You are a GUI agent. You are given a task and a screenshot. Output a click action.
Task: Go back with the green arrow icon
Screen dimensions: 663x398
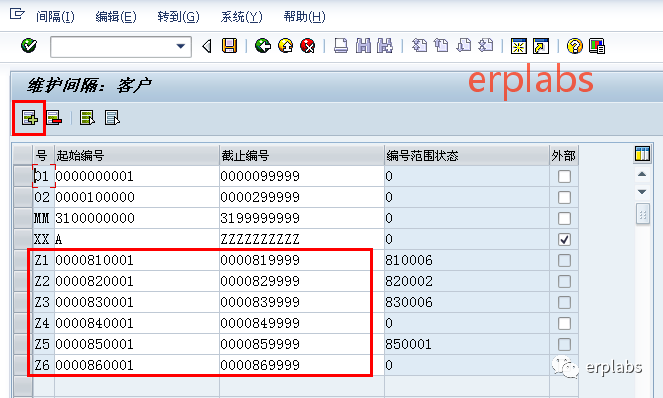click(263, 46)
